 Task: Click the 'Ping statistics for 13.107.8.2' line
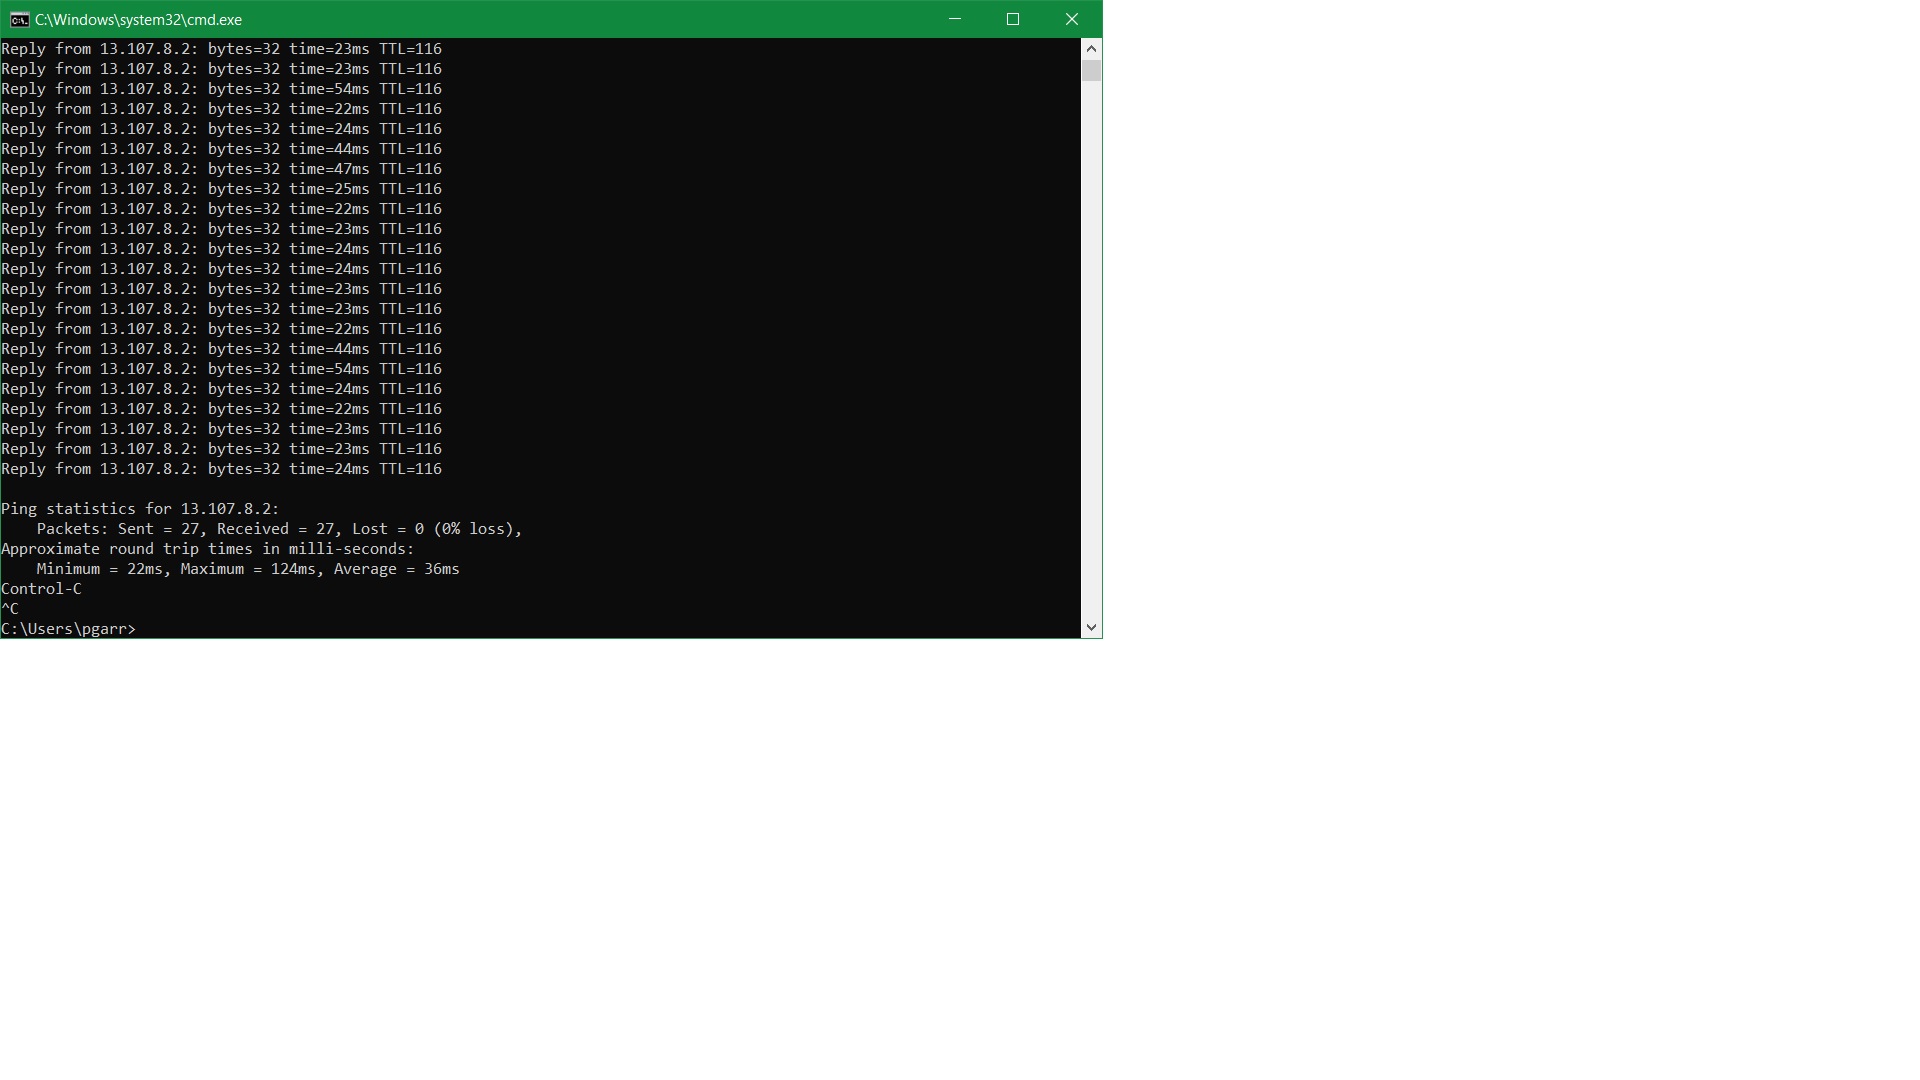(x=140, y=509)
